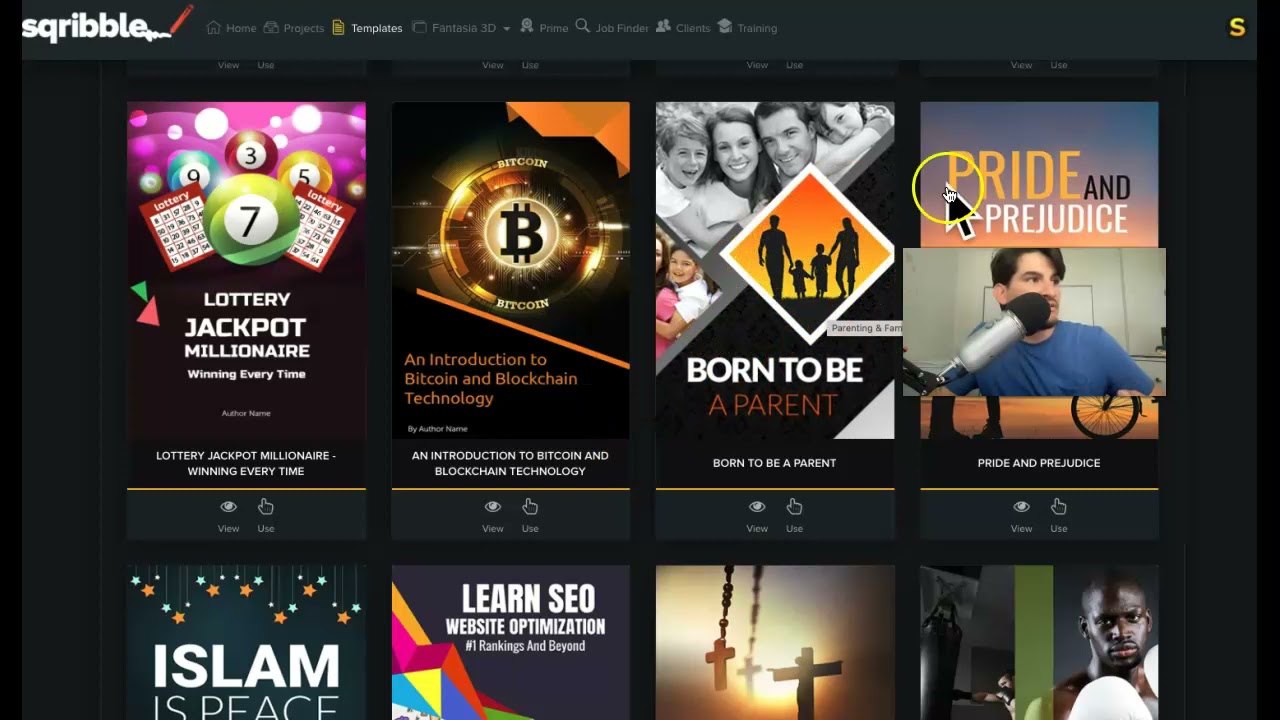Viewport: 1280px width, 720px height.
Task: Click View link above Lottery Jackpot card
Action: tap(228, 65)
